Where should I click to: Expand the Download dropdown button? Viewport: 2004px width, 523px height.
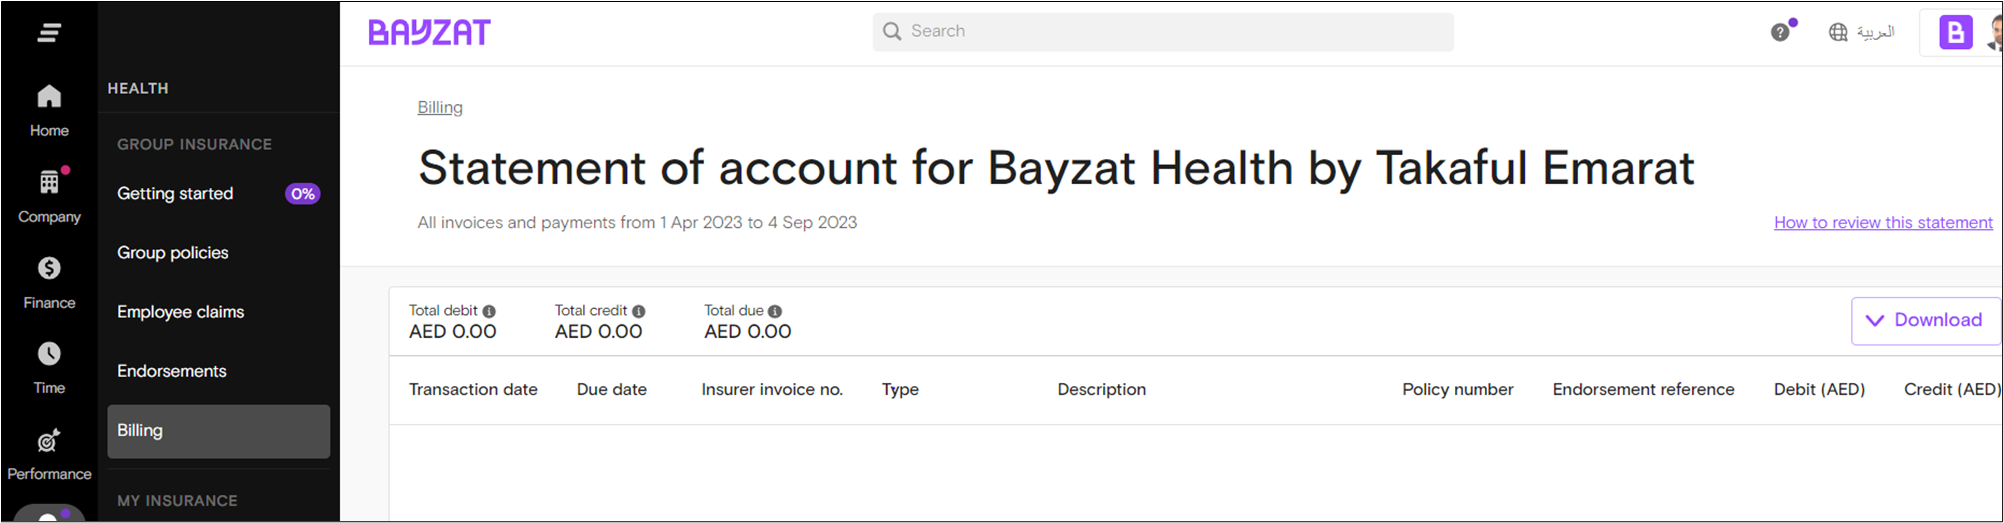pyautogui.click(x=1925, y=320)
